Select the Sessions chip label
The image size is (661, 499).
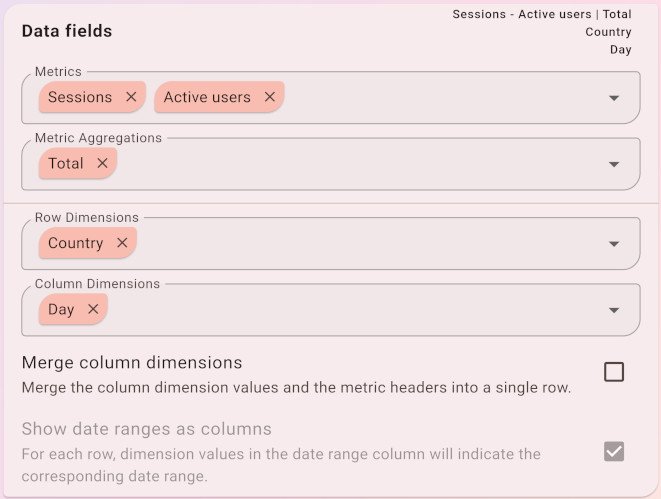pos(80,97)
